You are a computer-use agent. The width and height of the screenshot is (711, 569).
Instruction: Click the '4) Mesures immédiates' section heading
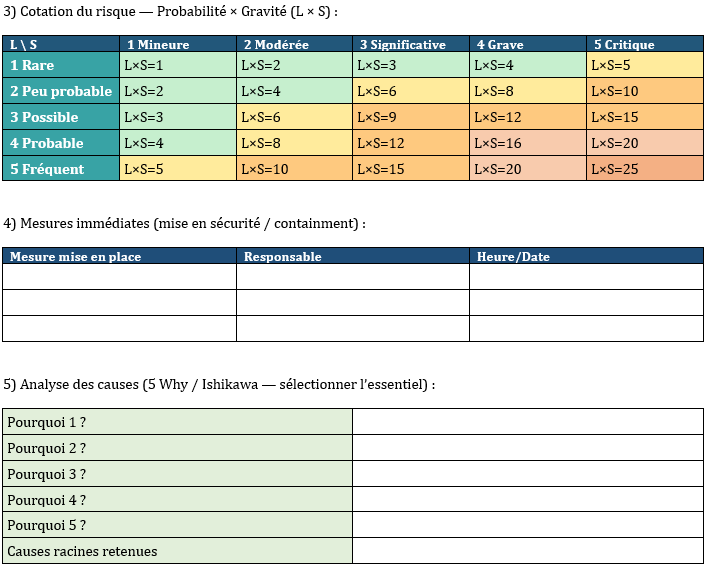click(185, 223)
